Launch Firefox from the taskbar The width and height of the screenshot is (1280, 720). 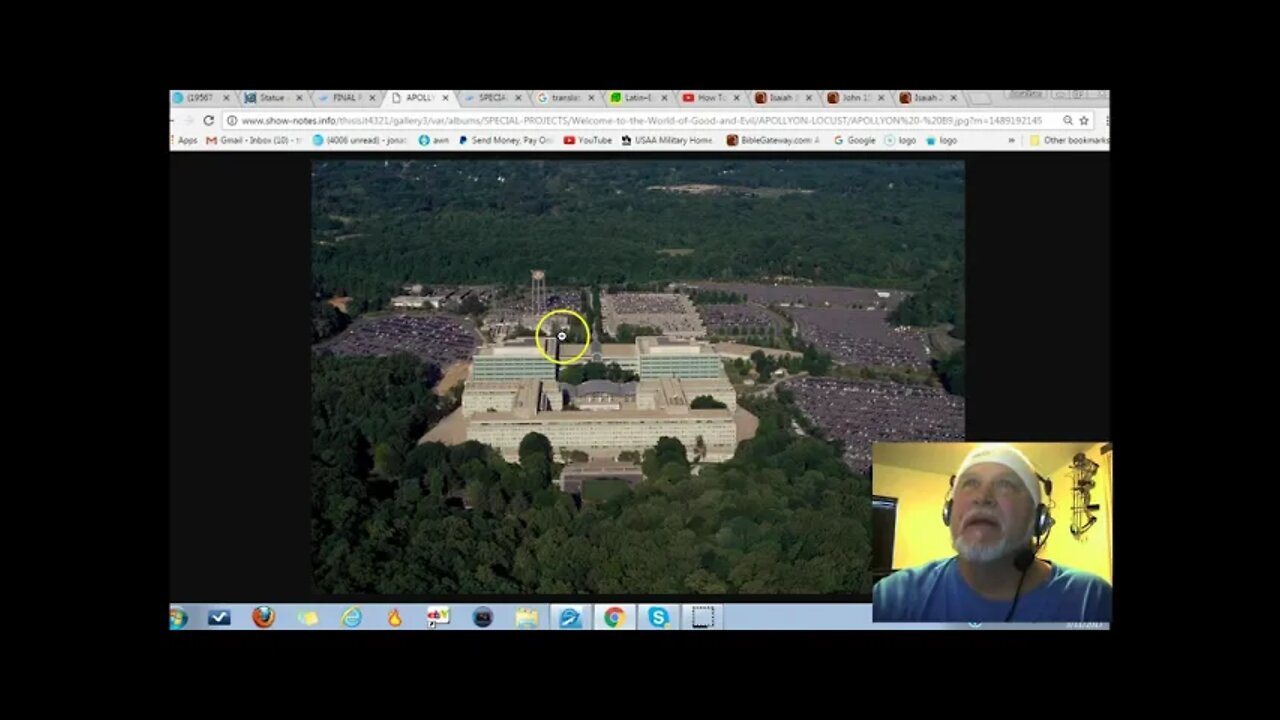pos(263,617)
